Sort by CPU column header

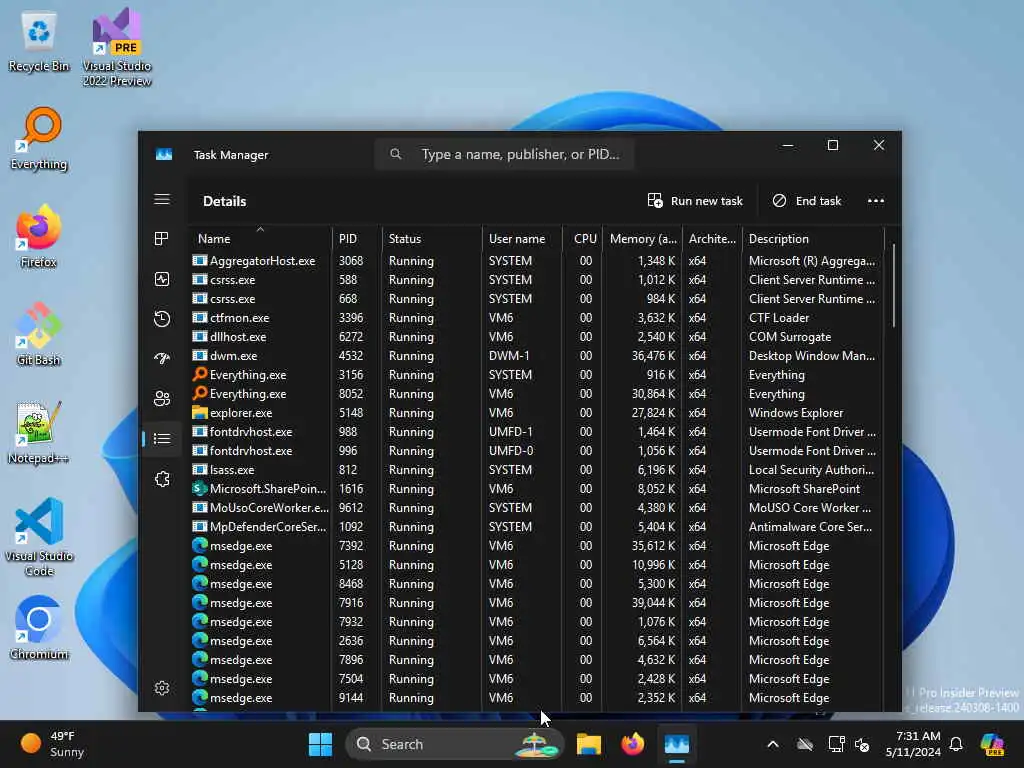click(583, 238)
